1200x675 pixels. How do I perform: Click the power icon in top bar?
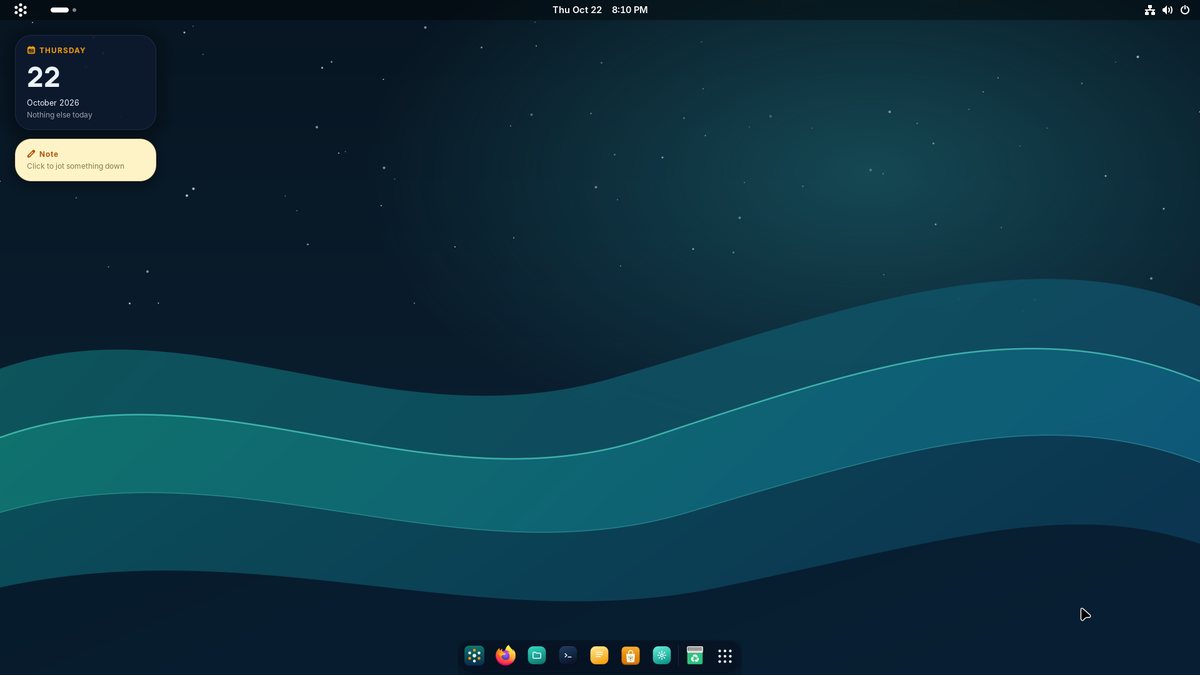pyautogui.click(x=1185, y=10)
